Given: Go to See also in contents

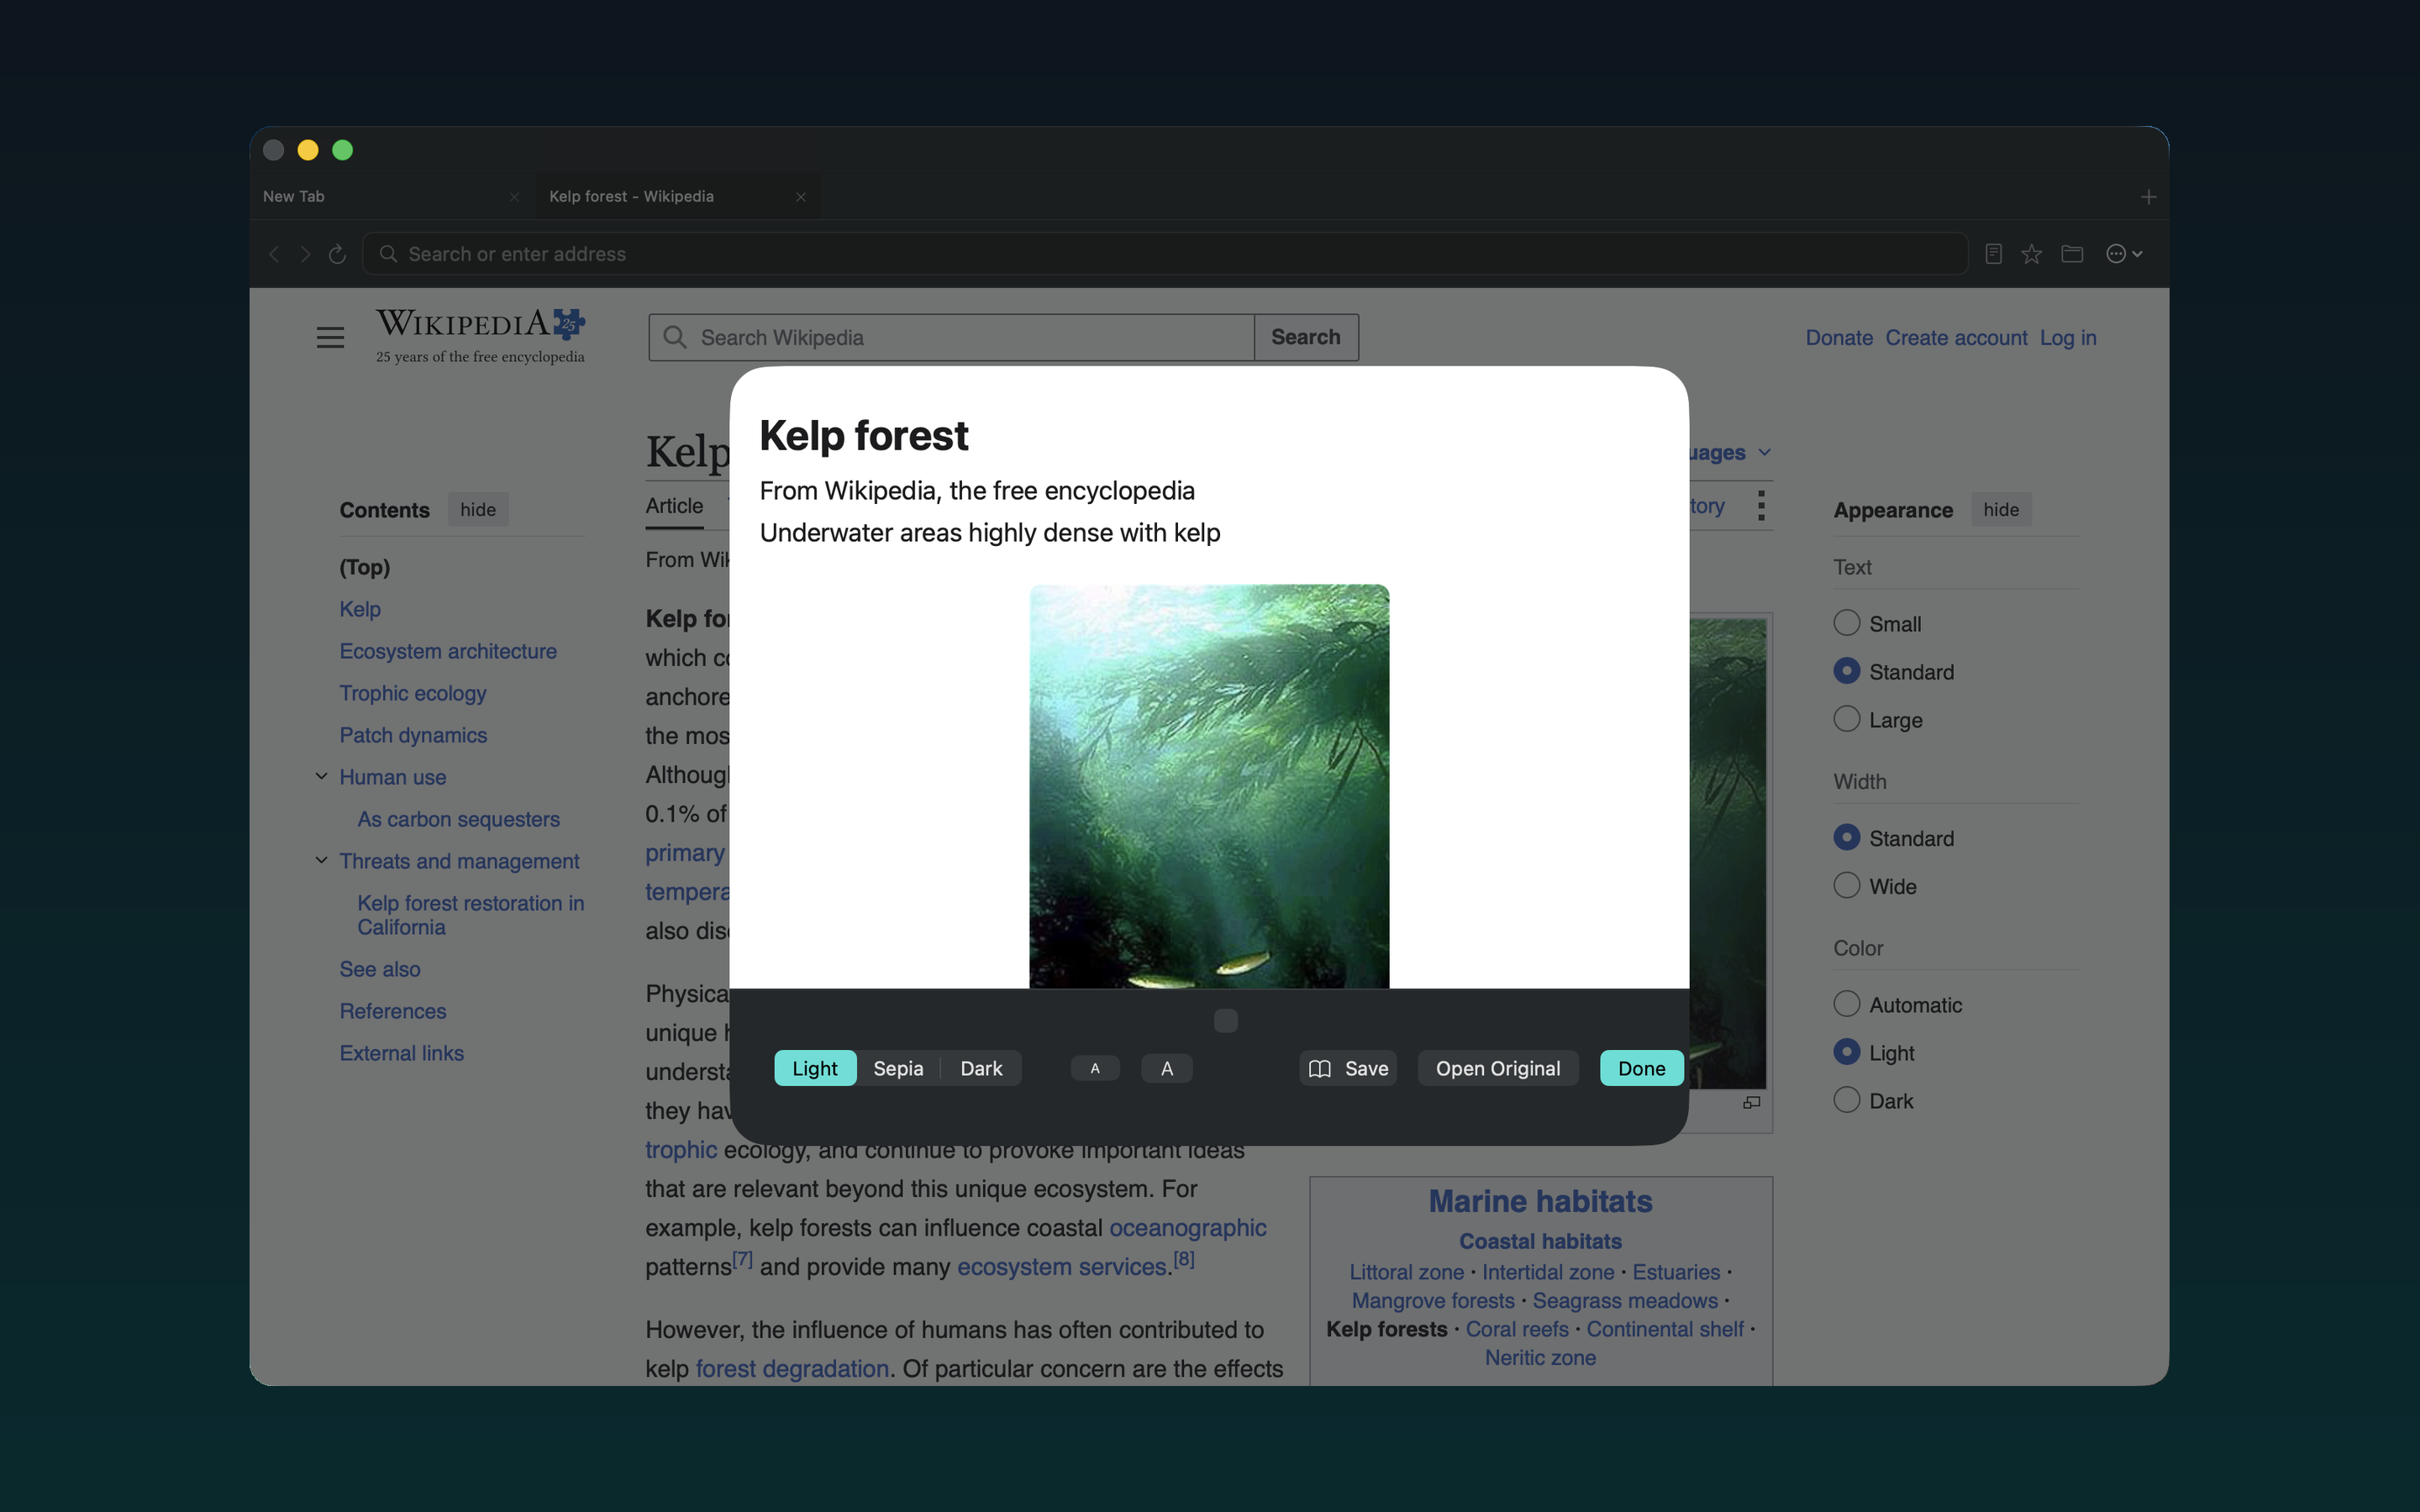Looking at the screenshot, I should click(x=379, y=969).
